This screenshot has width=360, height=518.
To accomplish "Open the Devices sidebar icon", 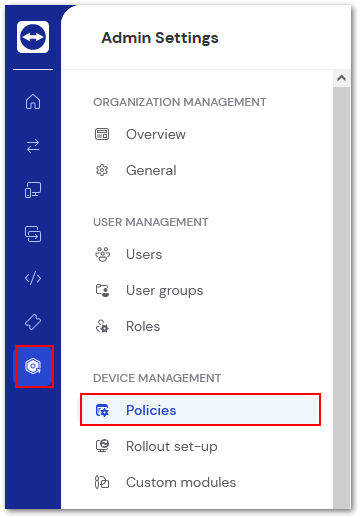I will click(33, 190).
